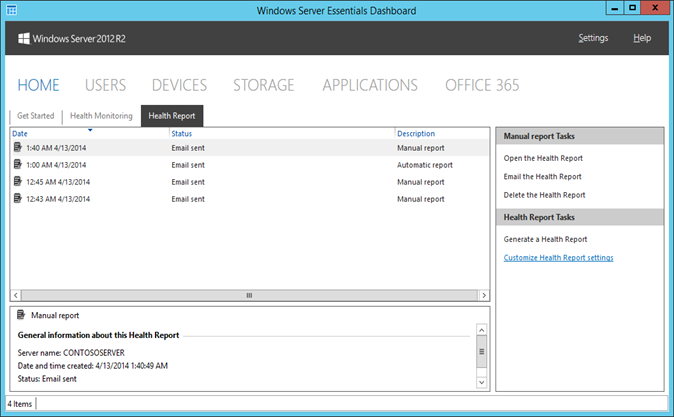Screen dimensions: 674x417
Task: Select the 1:40 AM 4/13/2014 report row
Action: [x=250, y=147]
